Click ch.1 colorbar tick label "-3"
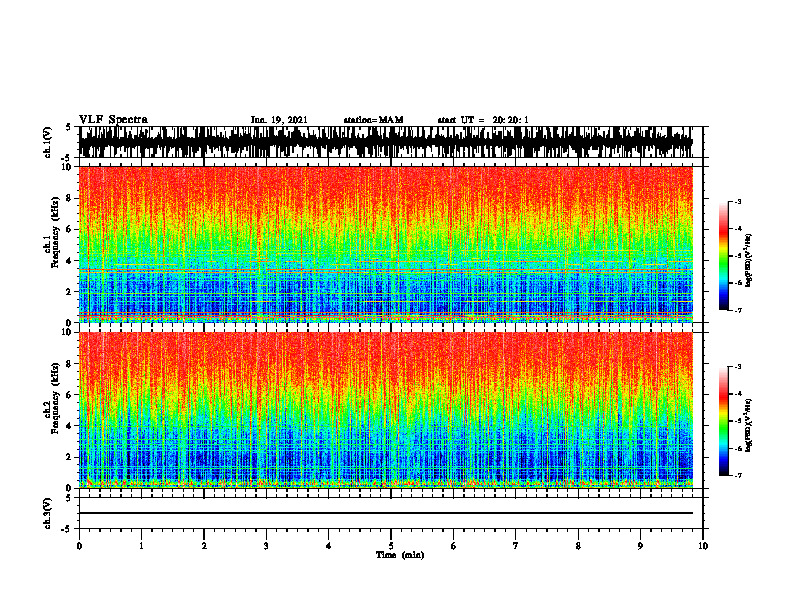The width and height of the screenshot is (792, 612). pyautogui.click(x=738, y=201)
